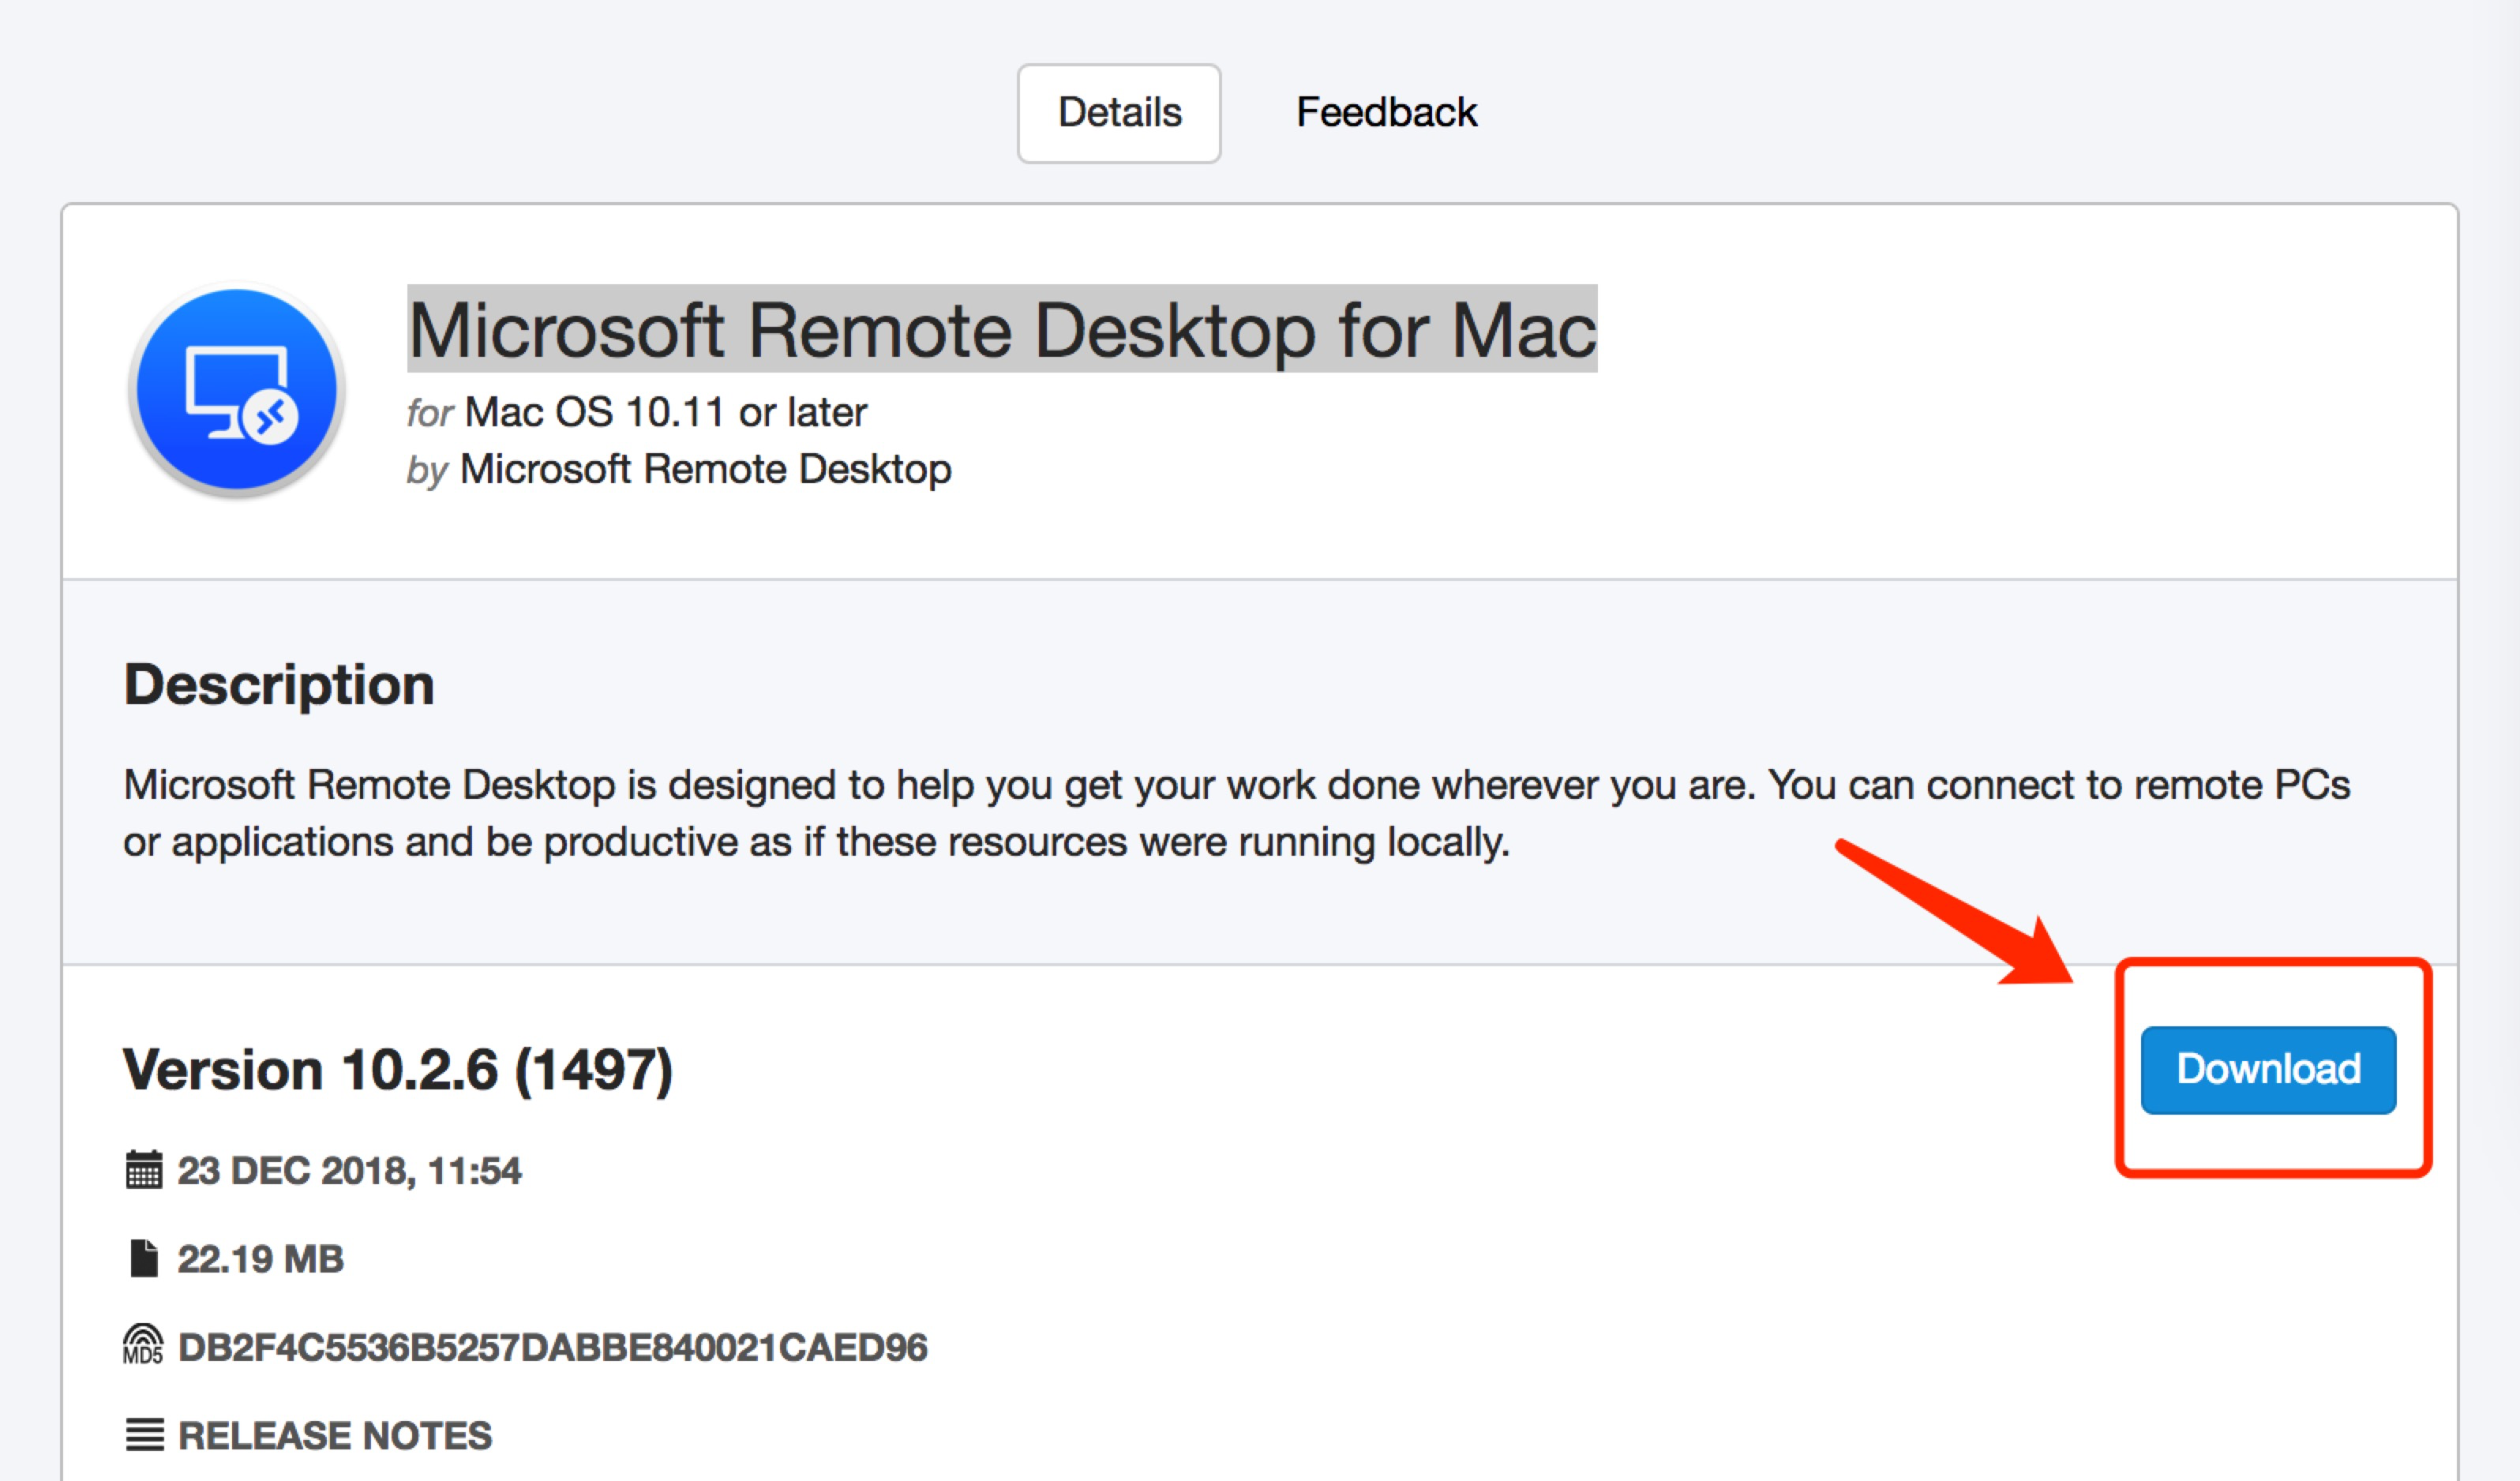Screen dimensions: 2520x1481
Task: Click the Download button
Action: [x=2267, y=1068]
